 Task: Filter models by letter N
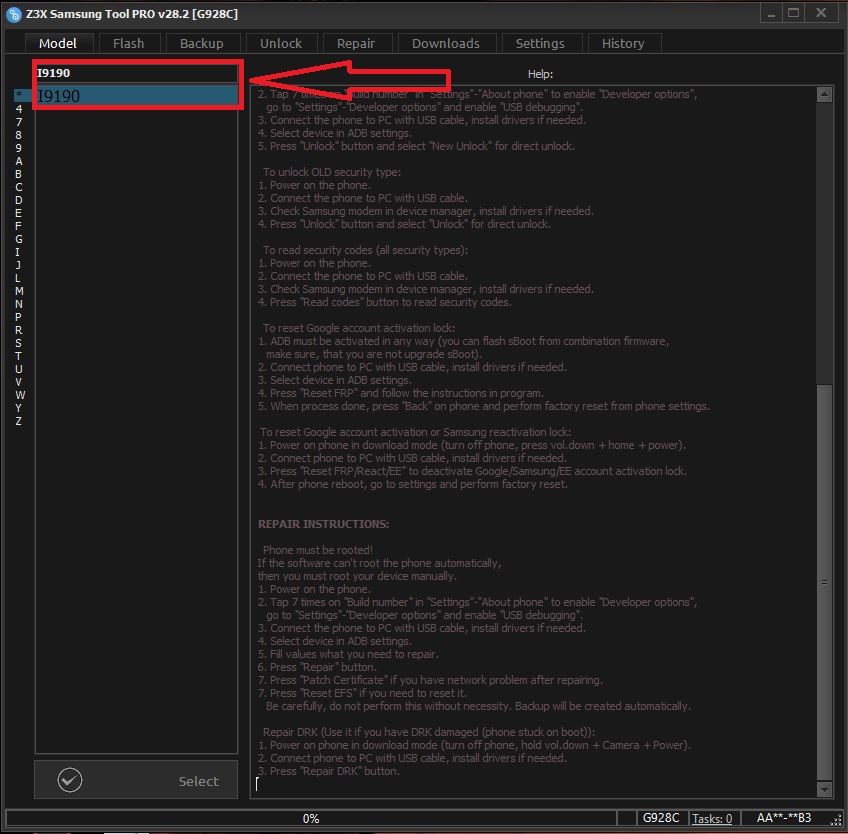pos(19,304)
